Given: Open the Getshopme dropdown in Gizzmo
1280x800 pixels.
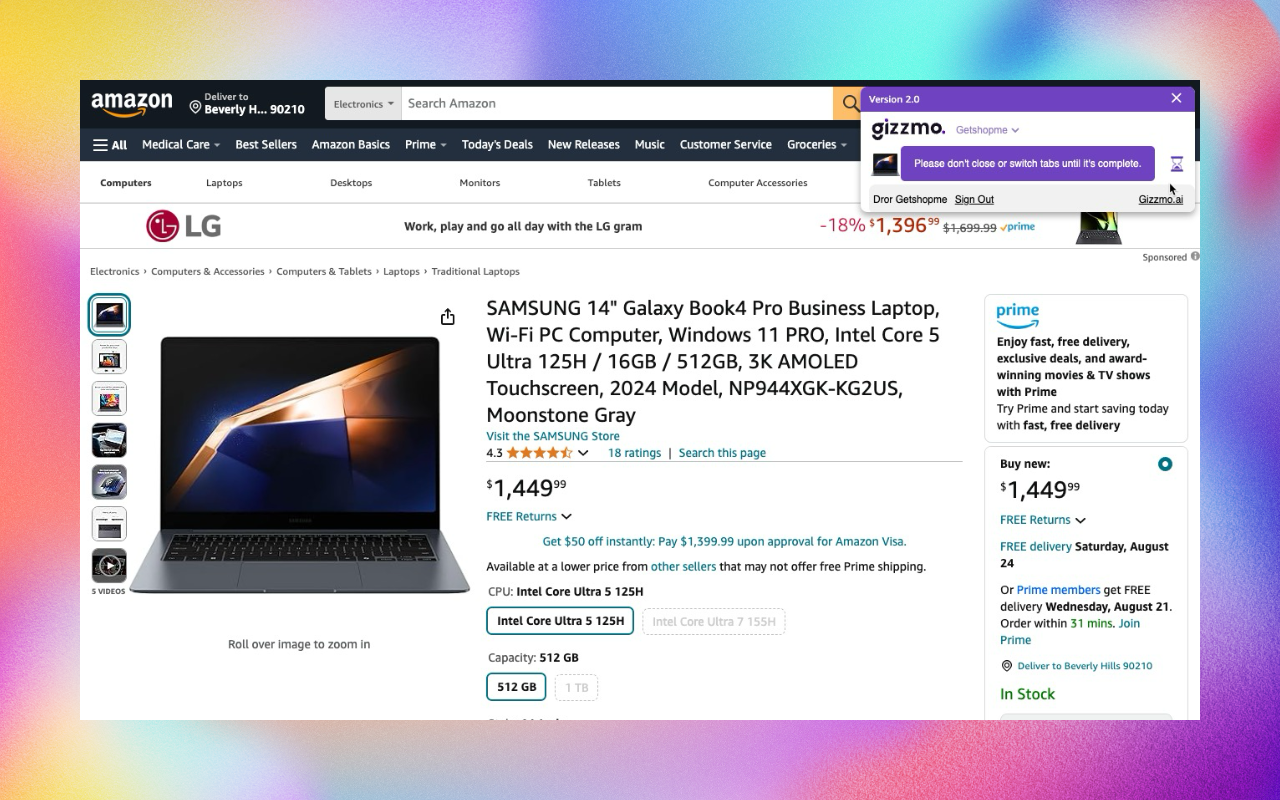Looking at the screenshot, I should pos(987,130).
